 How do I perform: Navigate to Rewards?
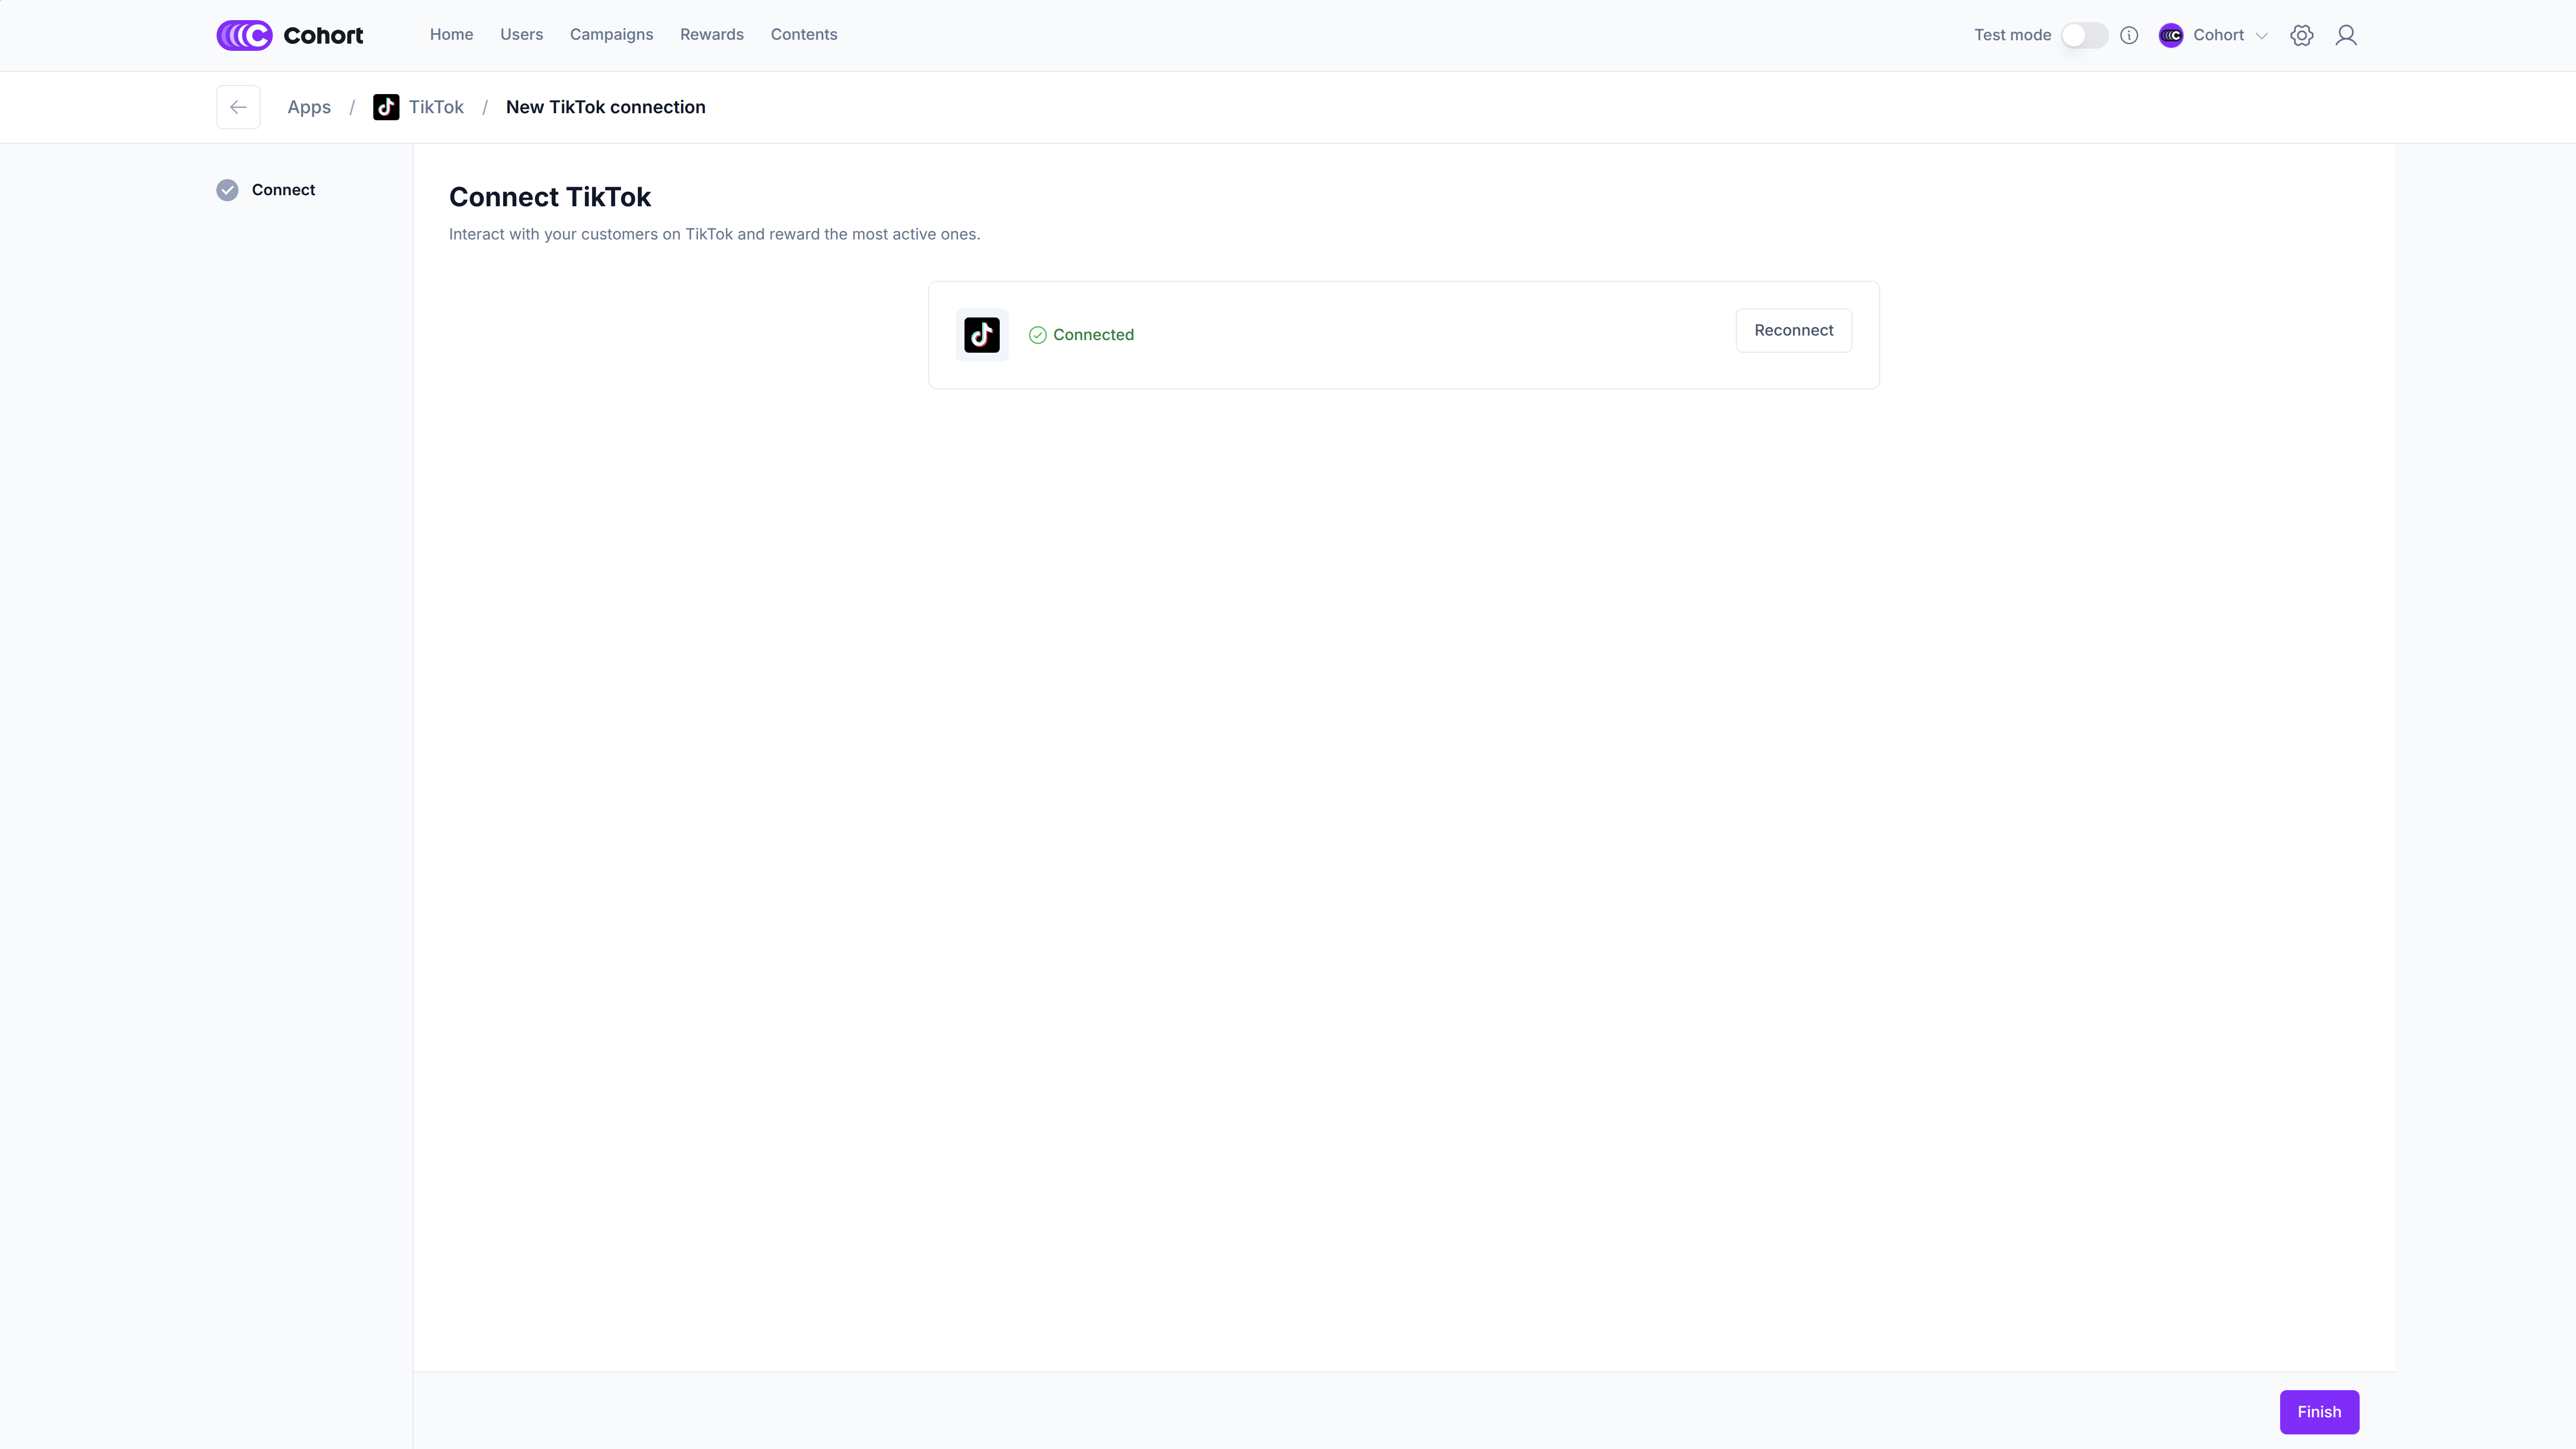[x=711, y=34]
